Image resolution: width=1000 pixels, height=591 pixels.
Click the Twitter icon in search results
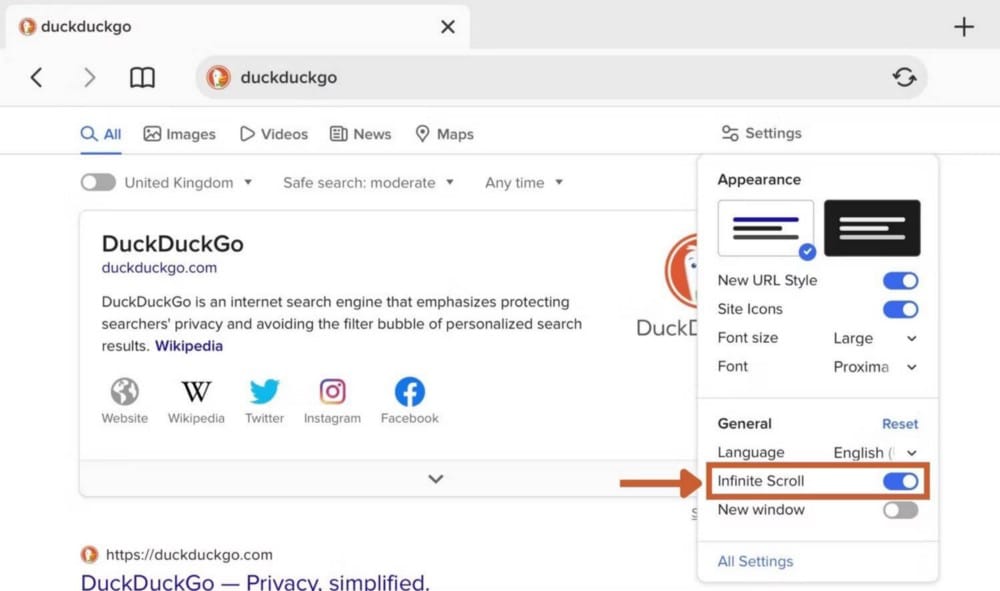point(264,391)
